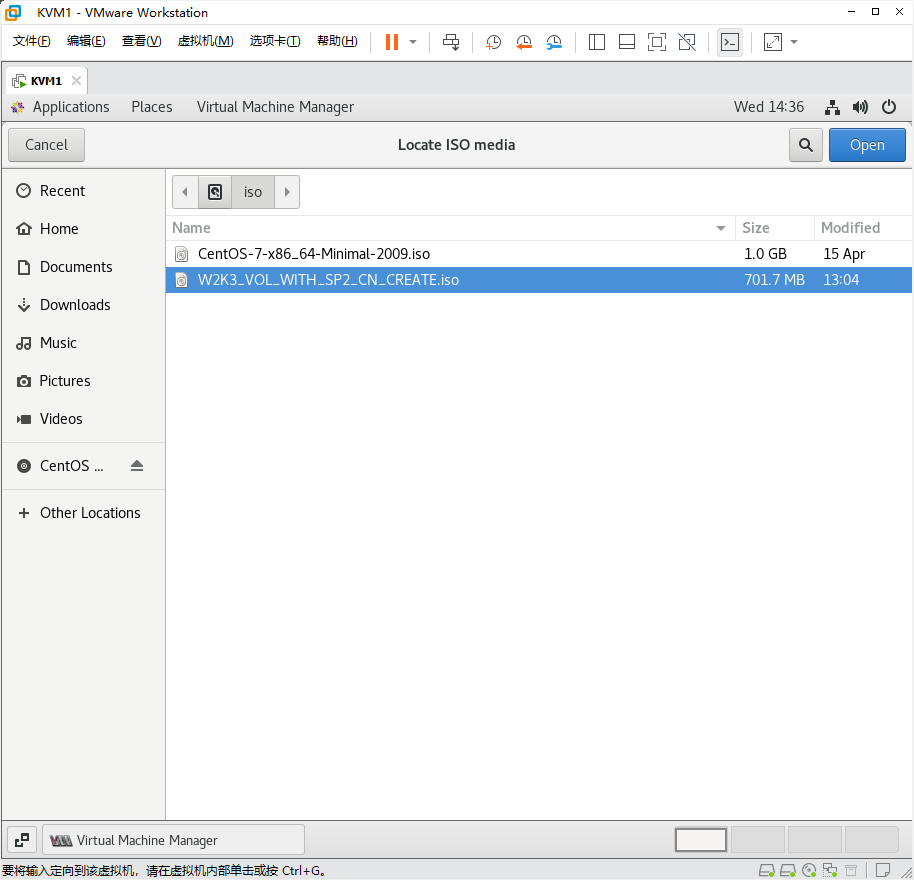Click the Send Ctrl+Alt+Del toolbar icon
Screen dimensions: 914x880
pos(451,42)
